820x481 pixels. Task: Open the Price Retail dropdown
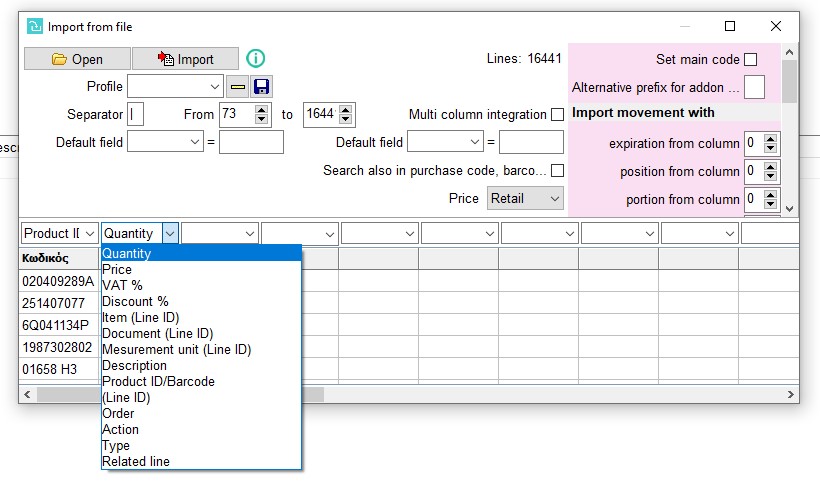tap(525, 199)
